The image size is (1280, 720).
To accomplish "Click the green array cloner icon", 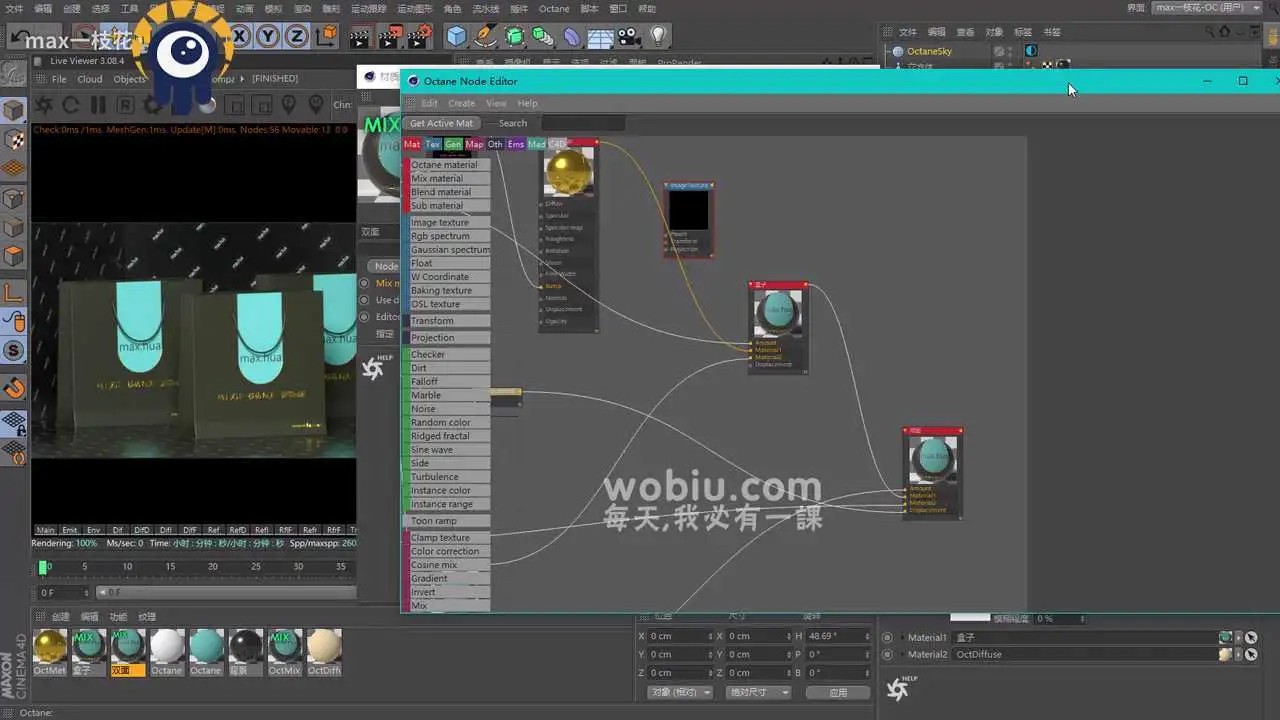I will pos(543,37).
